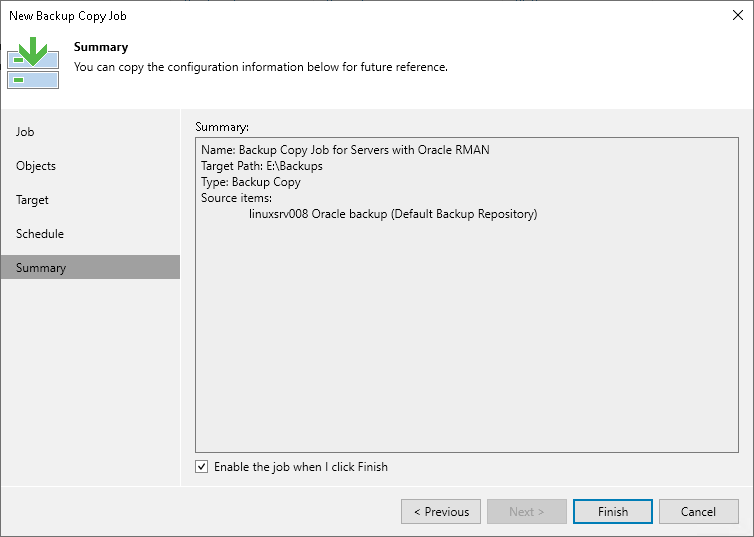Go to the Objects wizard step
Image resolution: width=754 pixels, height=537 pixels.
click(90, 166)
